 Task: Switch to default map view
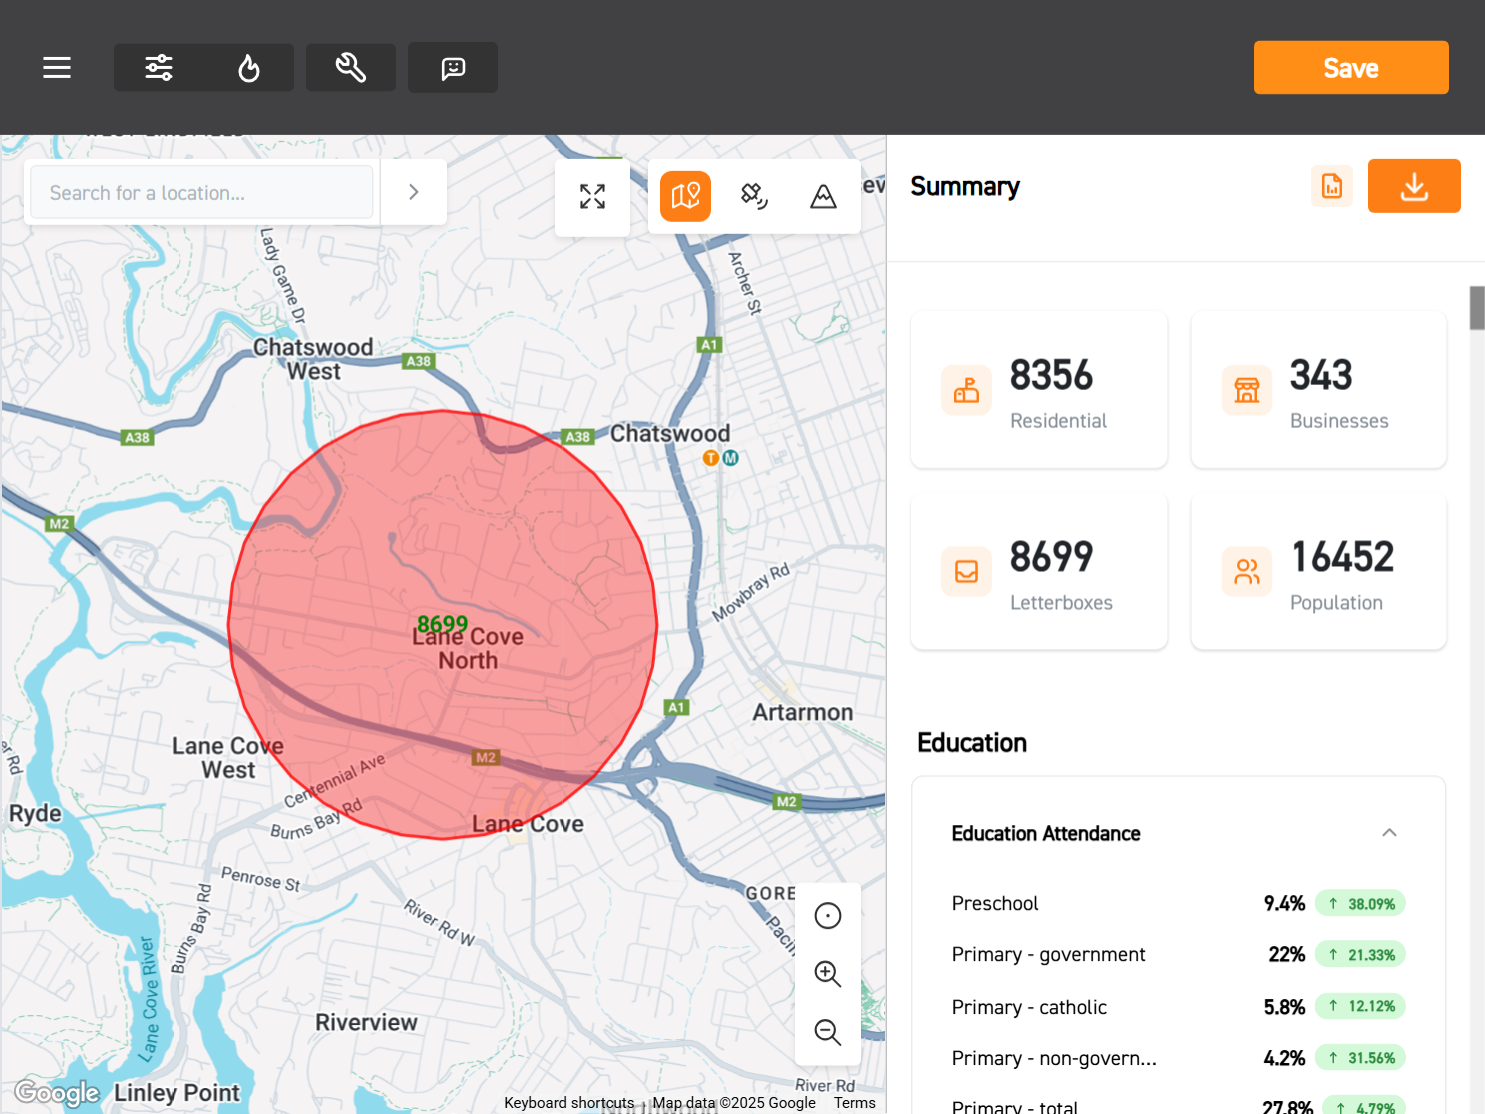(x=685, y=196)
